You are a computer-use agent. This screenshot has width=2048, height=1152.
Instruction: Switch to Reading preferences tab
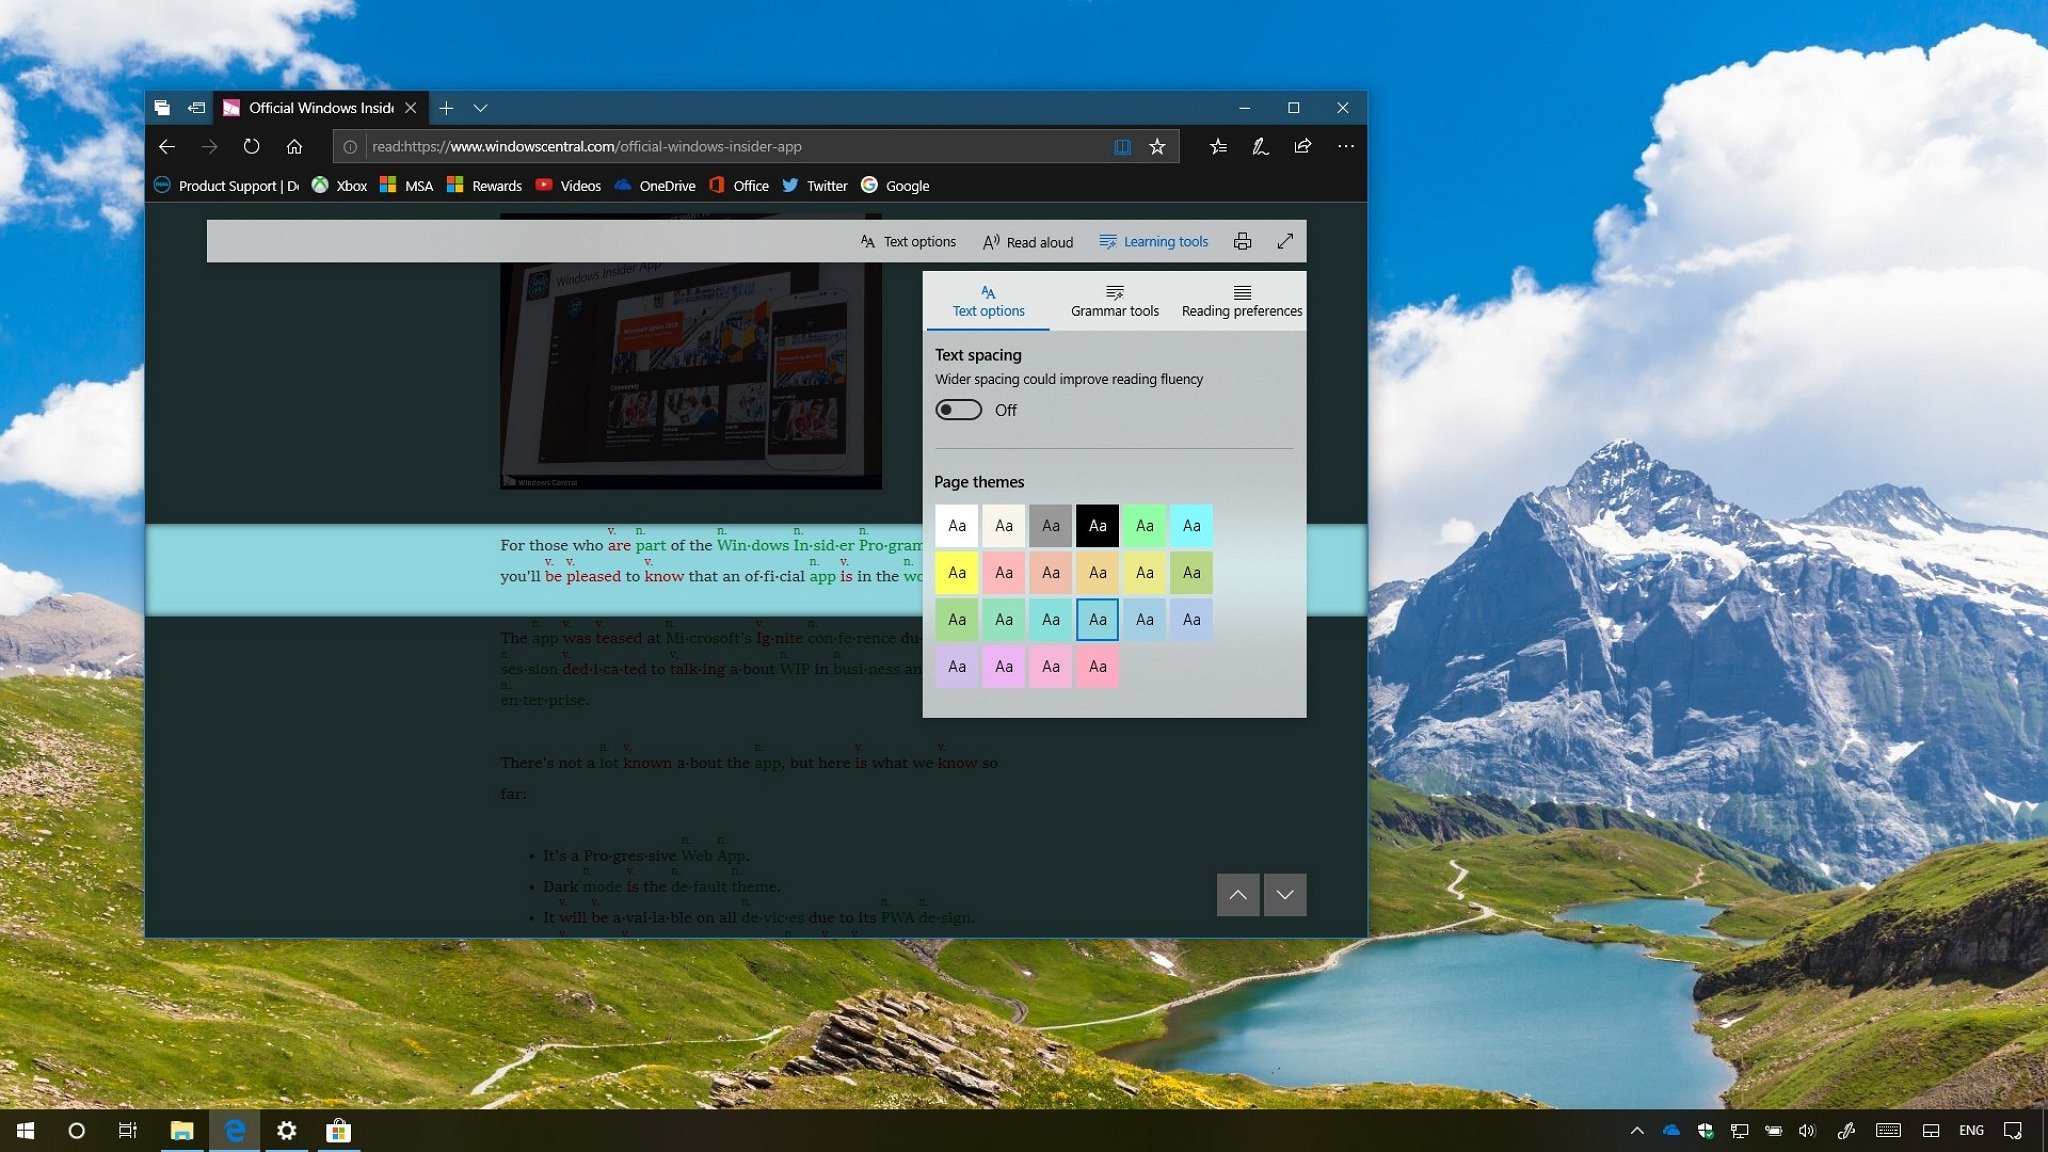coord(1241,300)
